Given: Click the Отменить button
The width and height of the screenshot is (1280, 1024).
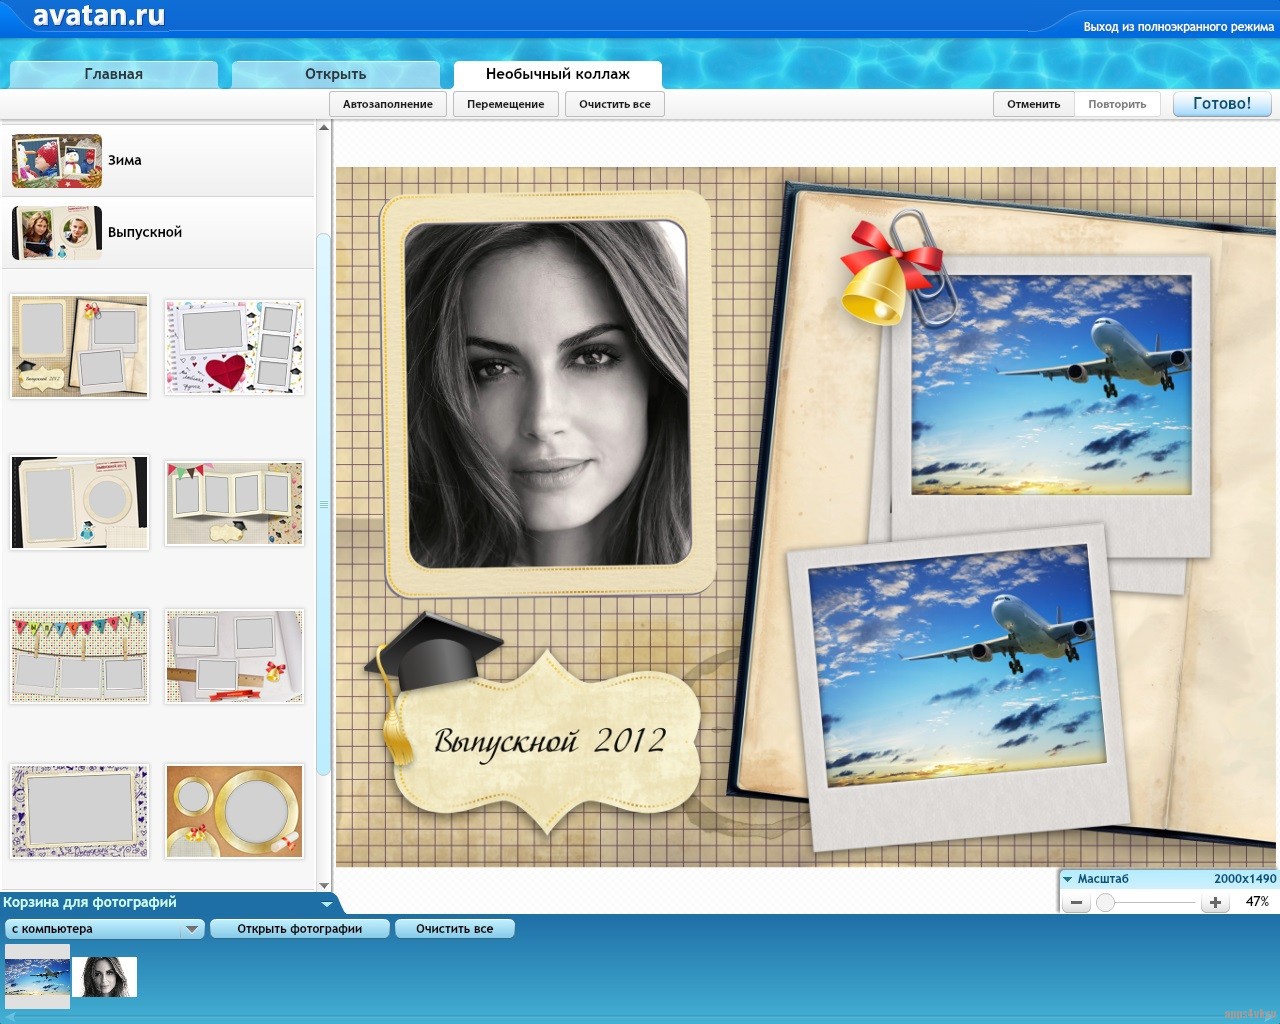Looking at the screenshot, I should [1034, 104].
